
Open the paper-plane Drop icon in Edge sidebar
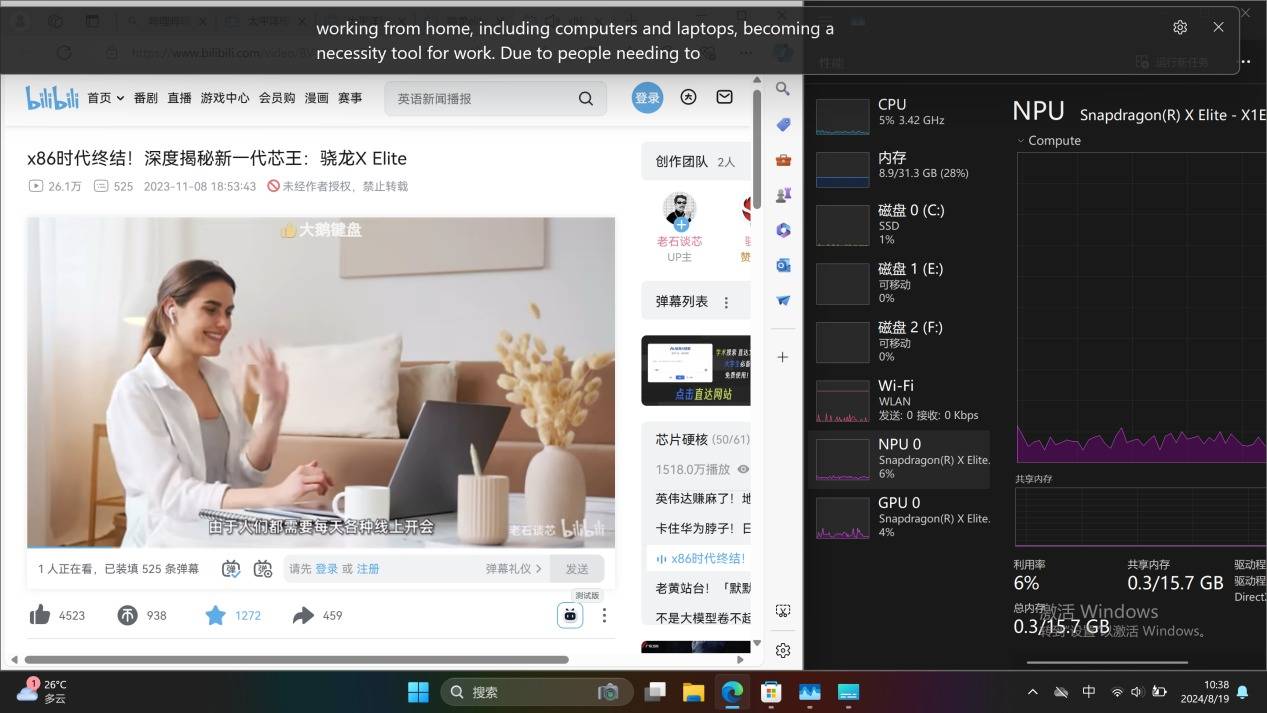point(783,300)
